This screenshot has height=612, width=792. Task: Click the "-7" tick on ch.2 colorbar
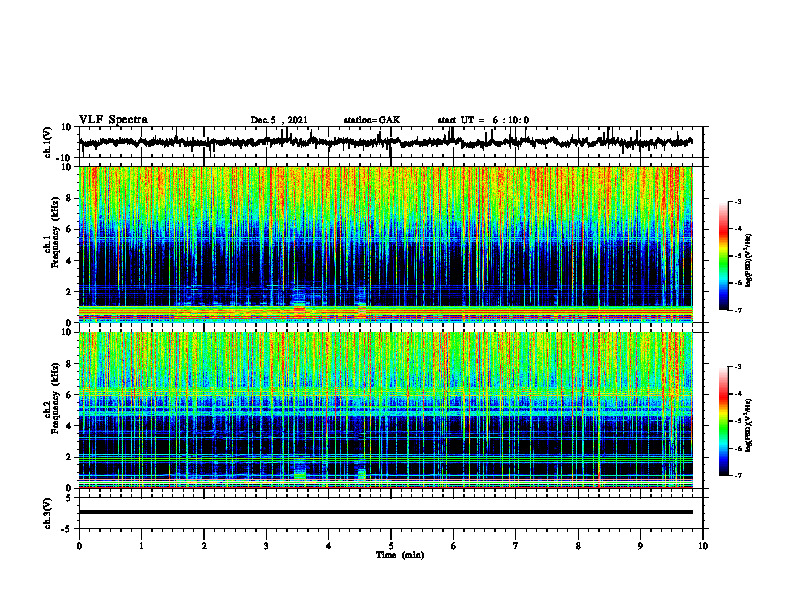(738, 476)
